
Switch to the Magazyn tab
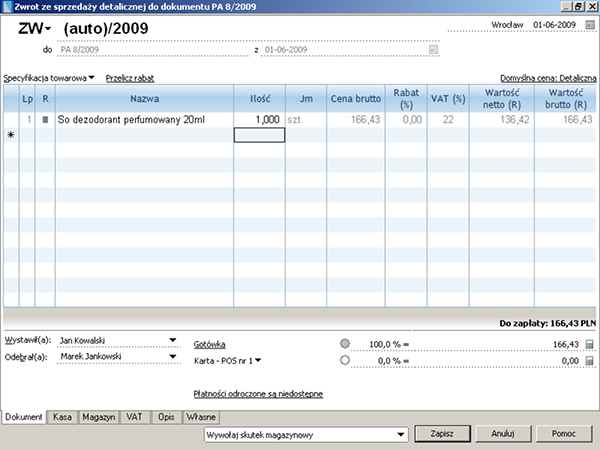[x=99, y=416]
